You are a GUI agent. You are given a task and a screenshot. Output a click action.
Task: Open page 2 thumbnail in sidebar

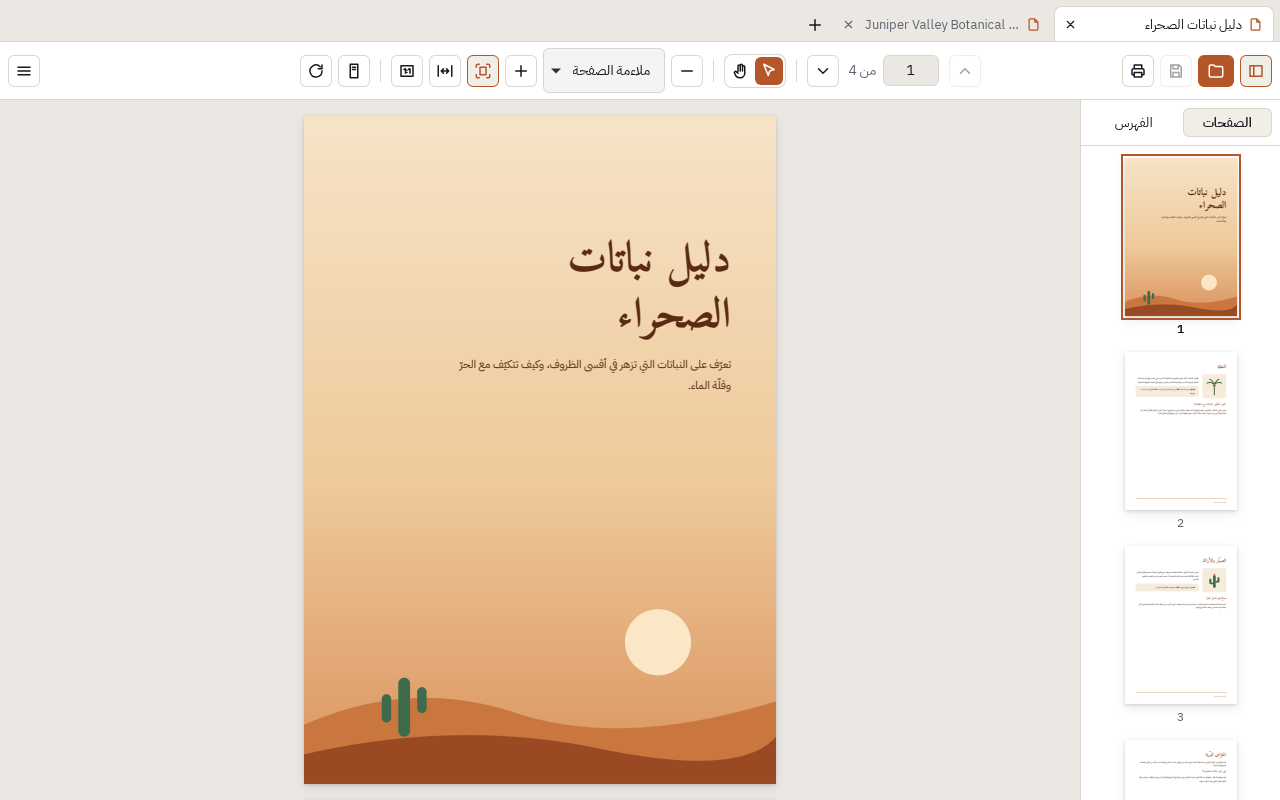[1181, 431]
